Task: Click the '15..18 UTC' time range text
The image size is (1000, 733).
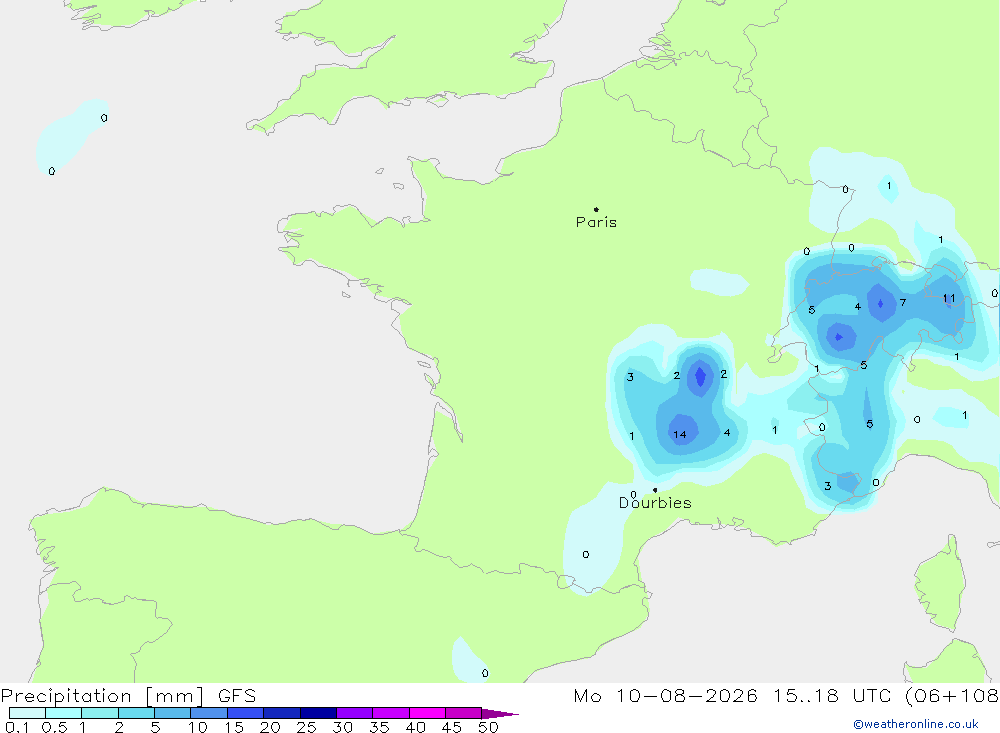Action: coord(832,696)
